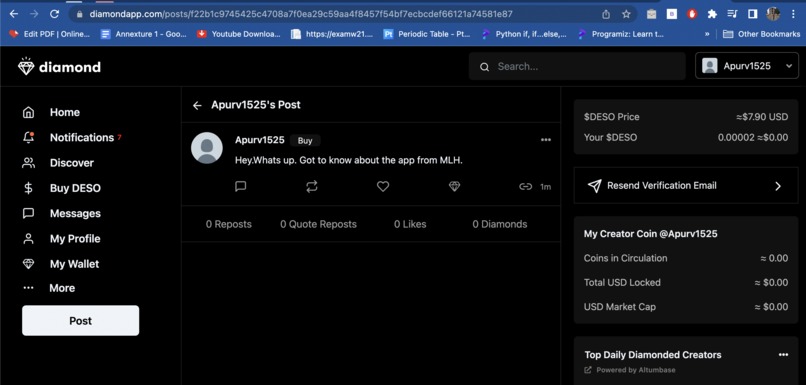The width and height of the screenshot is (806, 385).
Task: Give a diamond to the post
Action: [x=454, y=187]
